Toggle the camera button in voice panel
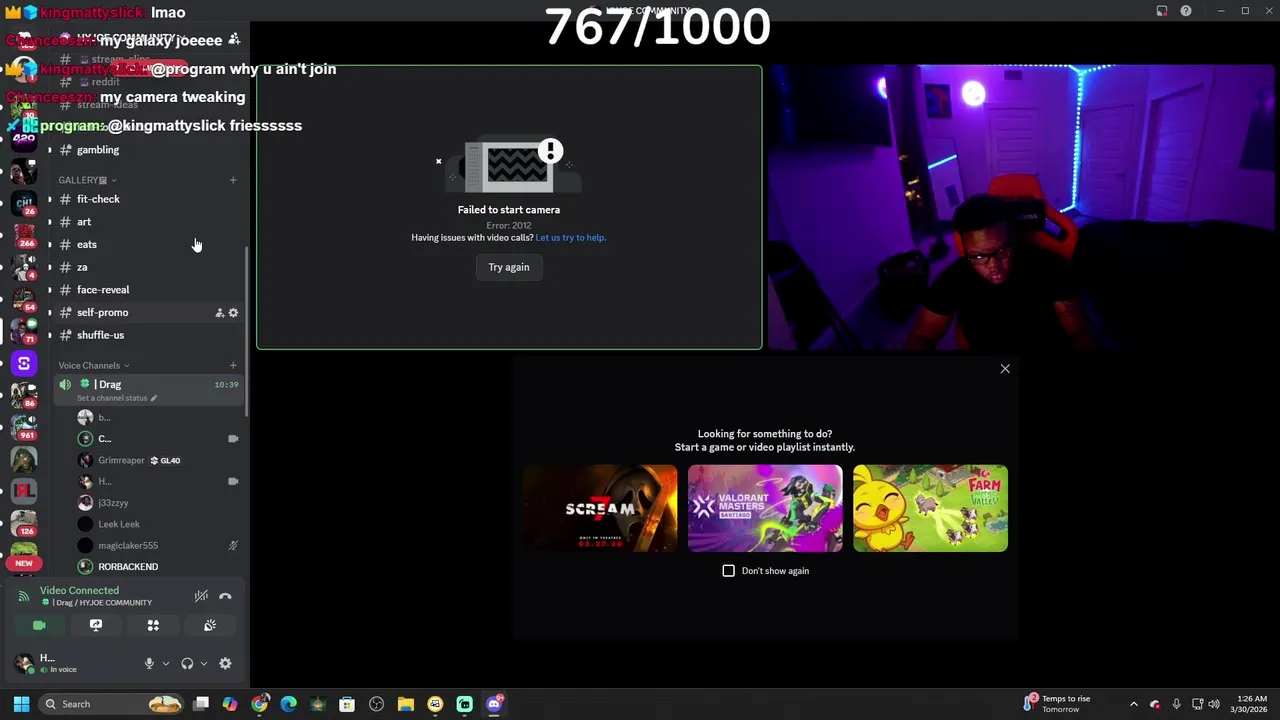The width and height of the screenshot is (1280, 720). click(x=39, y=625)
